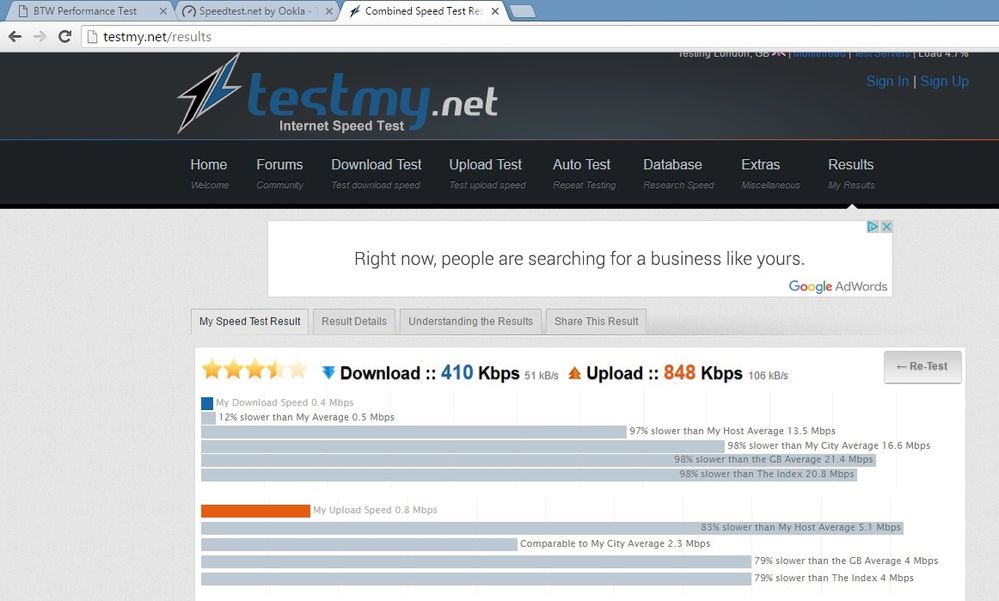
Task: Click the star rating icons
Action: (x=254, y=369)
